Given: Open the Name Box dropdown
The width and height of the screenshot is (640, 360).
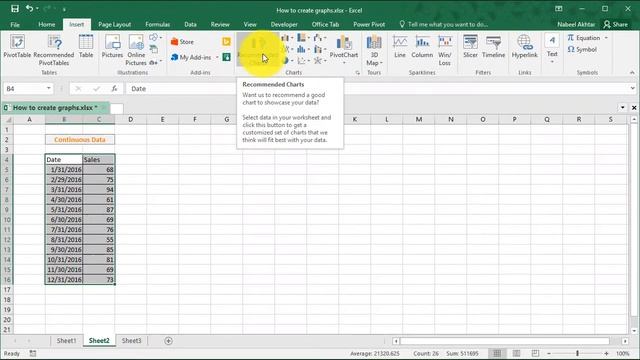Looking at the screenshot, I should coord(49,89).
